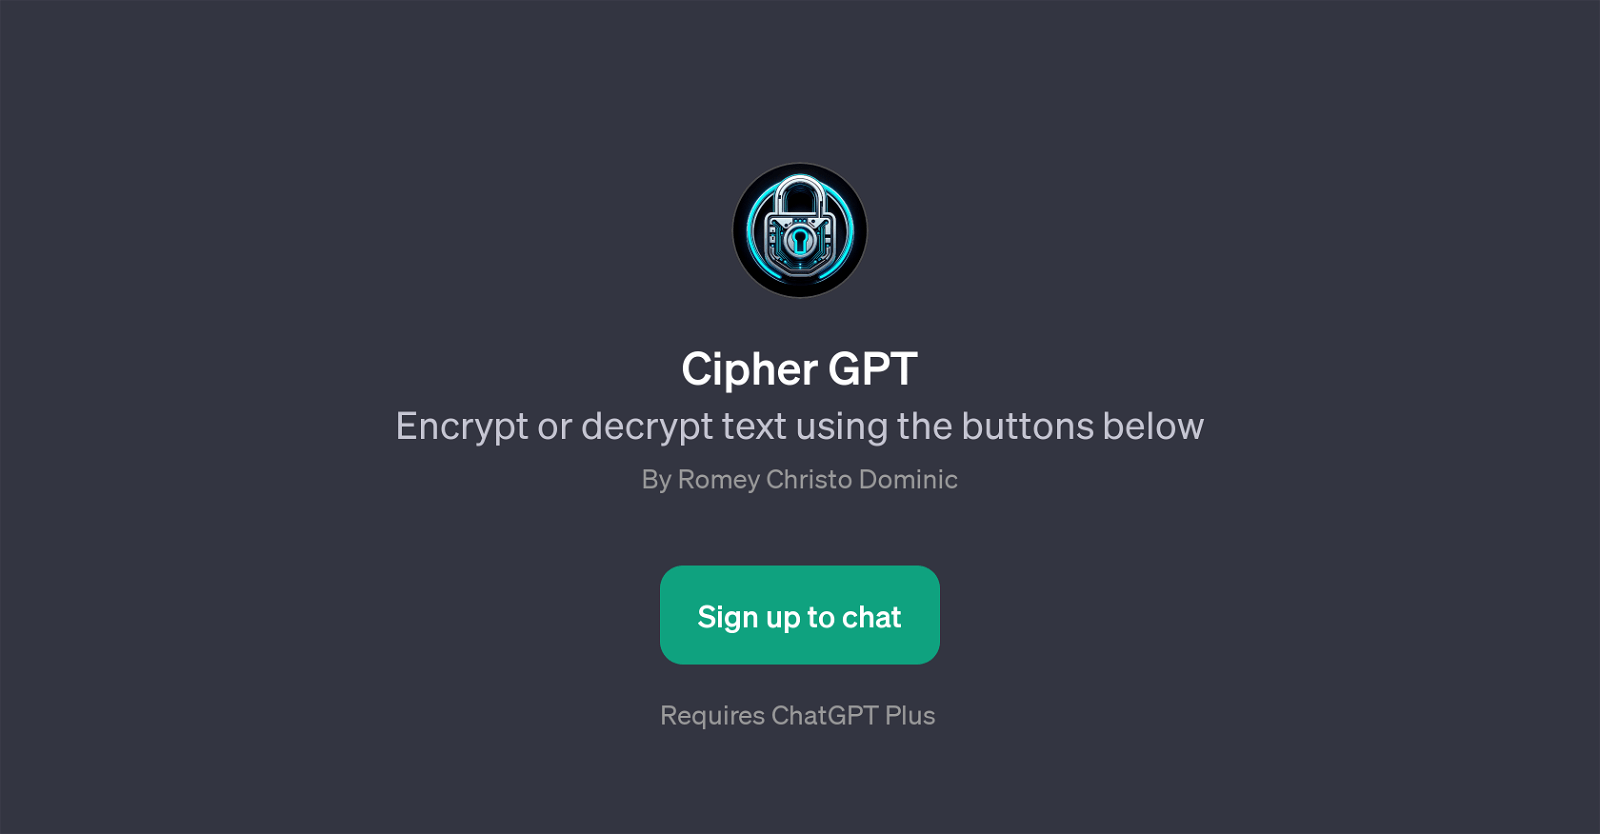This screenshot has height=834, width=1600.
Task: Select the padlock shackle in the logo
Action: pos(800,195)
